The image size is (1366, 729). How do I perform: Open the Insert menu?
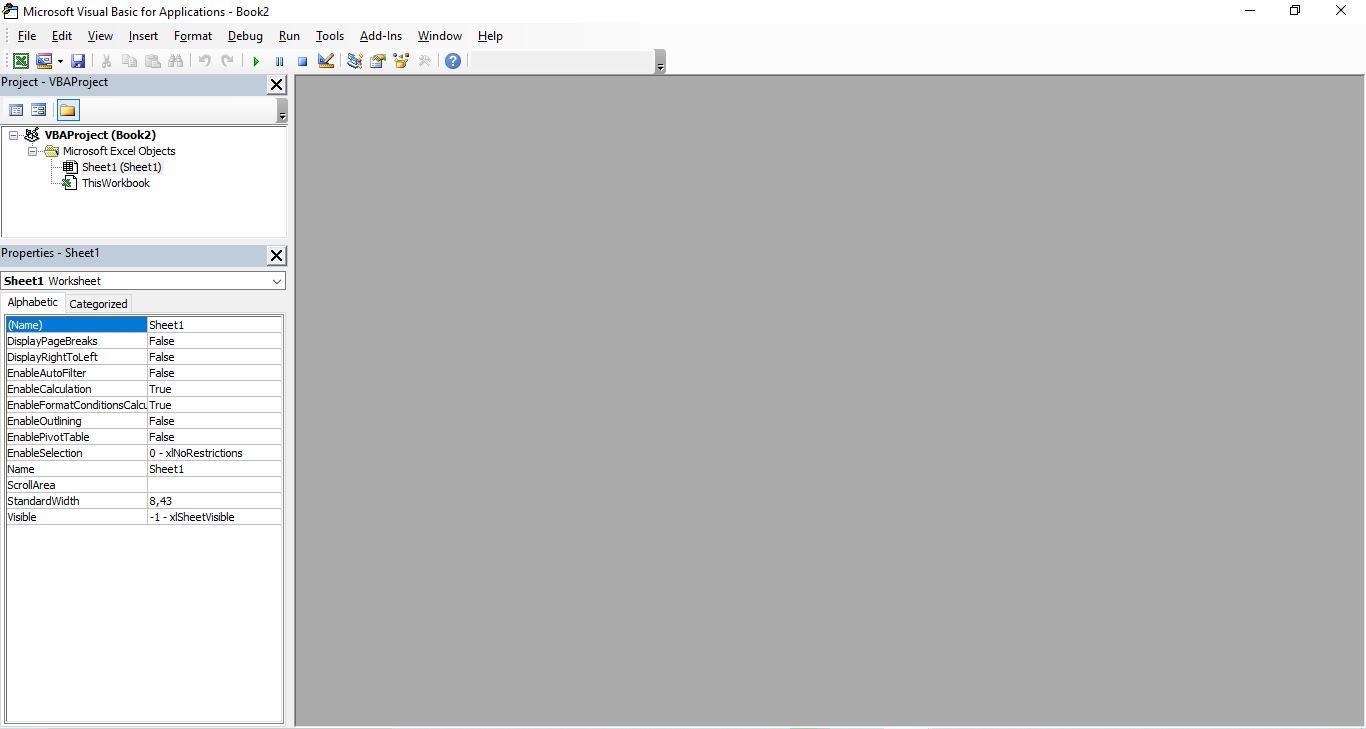tap(143, 36)
